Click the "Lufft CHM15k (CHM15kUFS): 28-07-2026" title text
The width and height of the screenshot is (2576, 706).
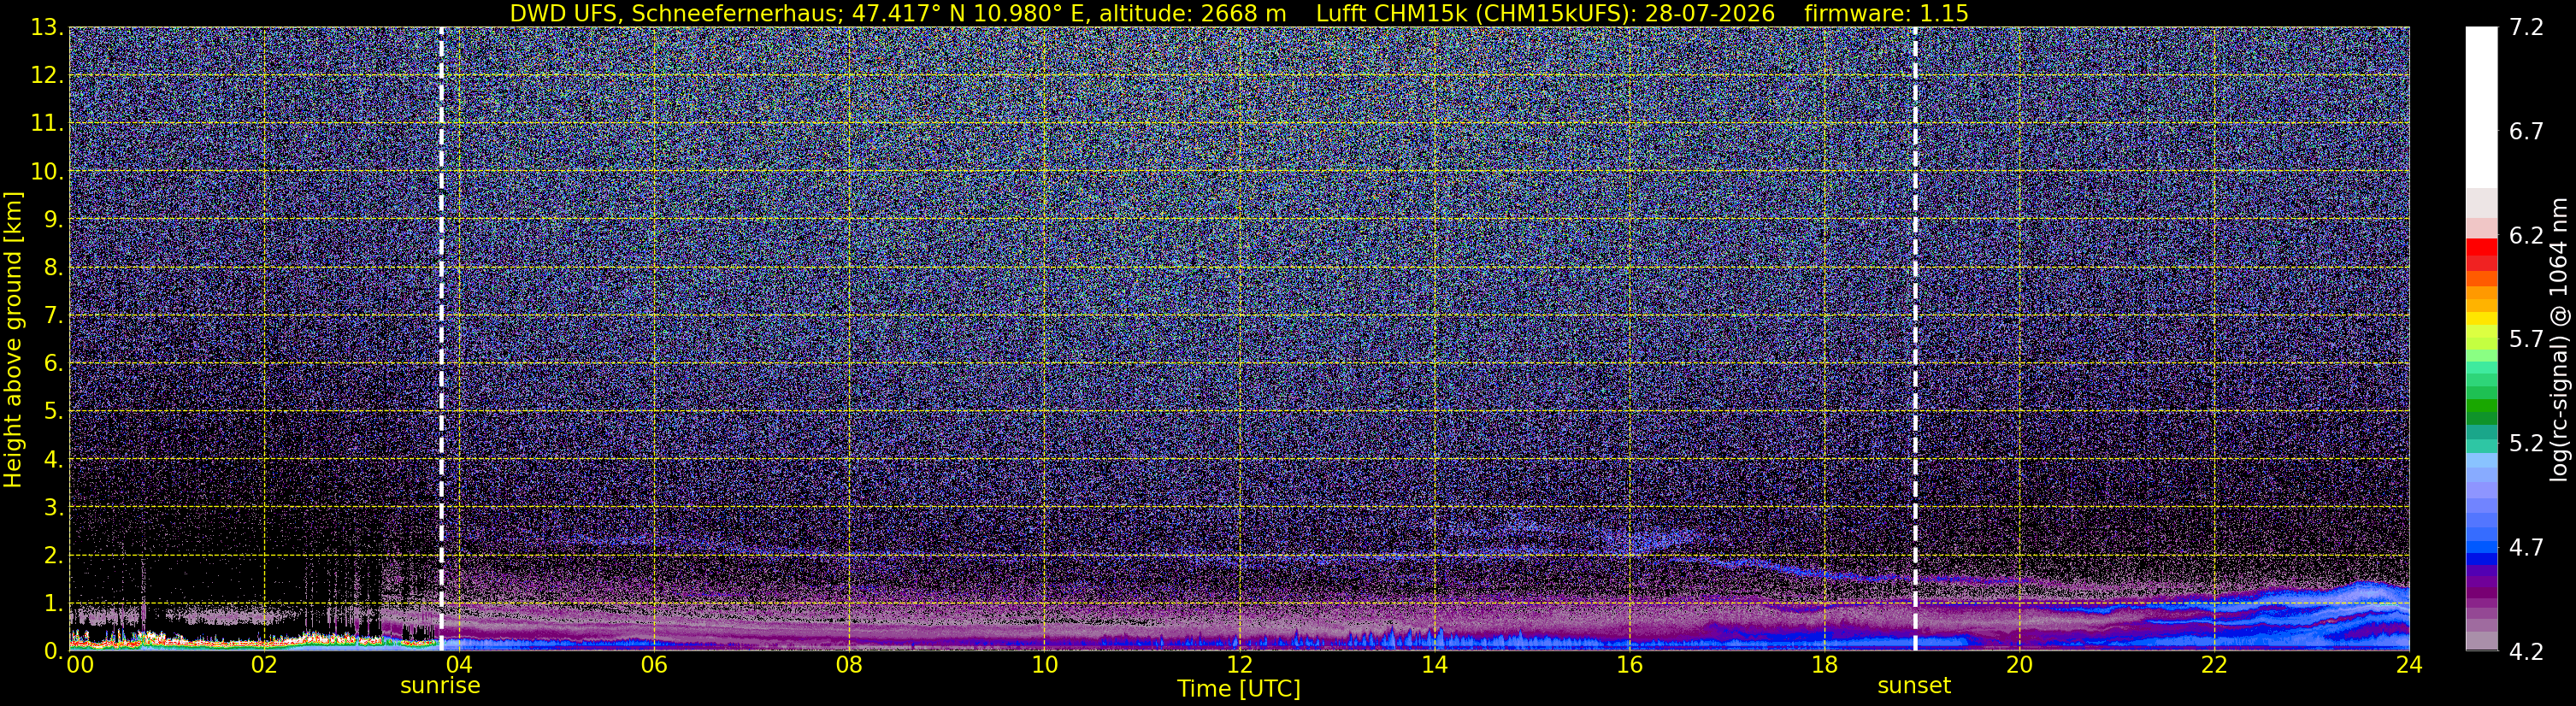tap(1545, 14)
